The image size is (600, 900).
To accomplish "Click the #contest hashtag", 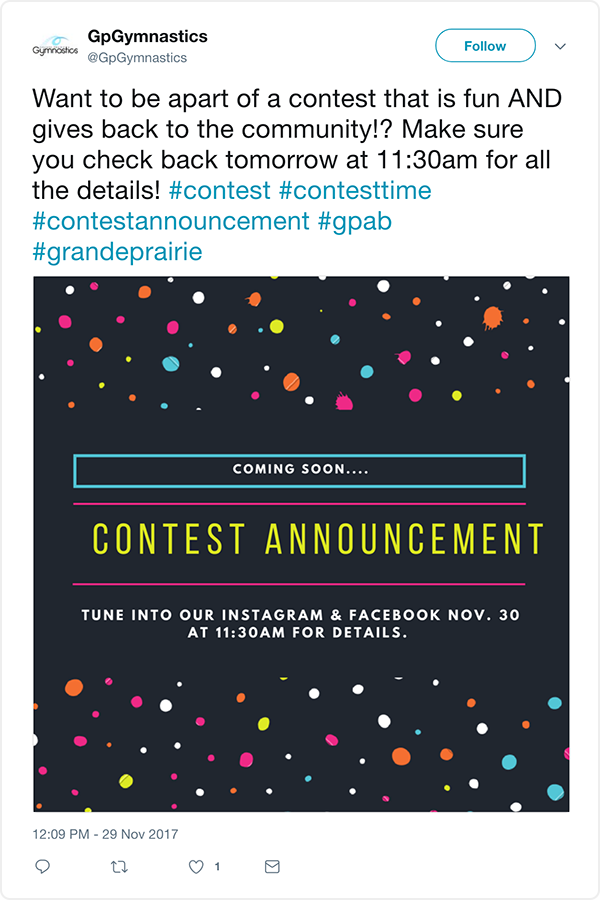I will coord(219,188).
